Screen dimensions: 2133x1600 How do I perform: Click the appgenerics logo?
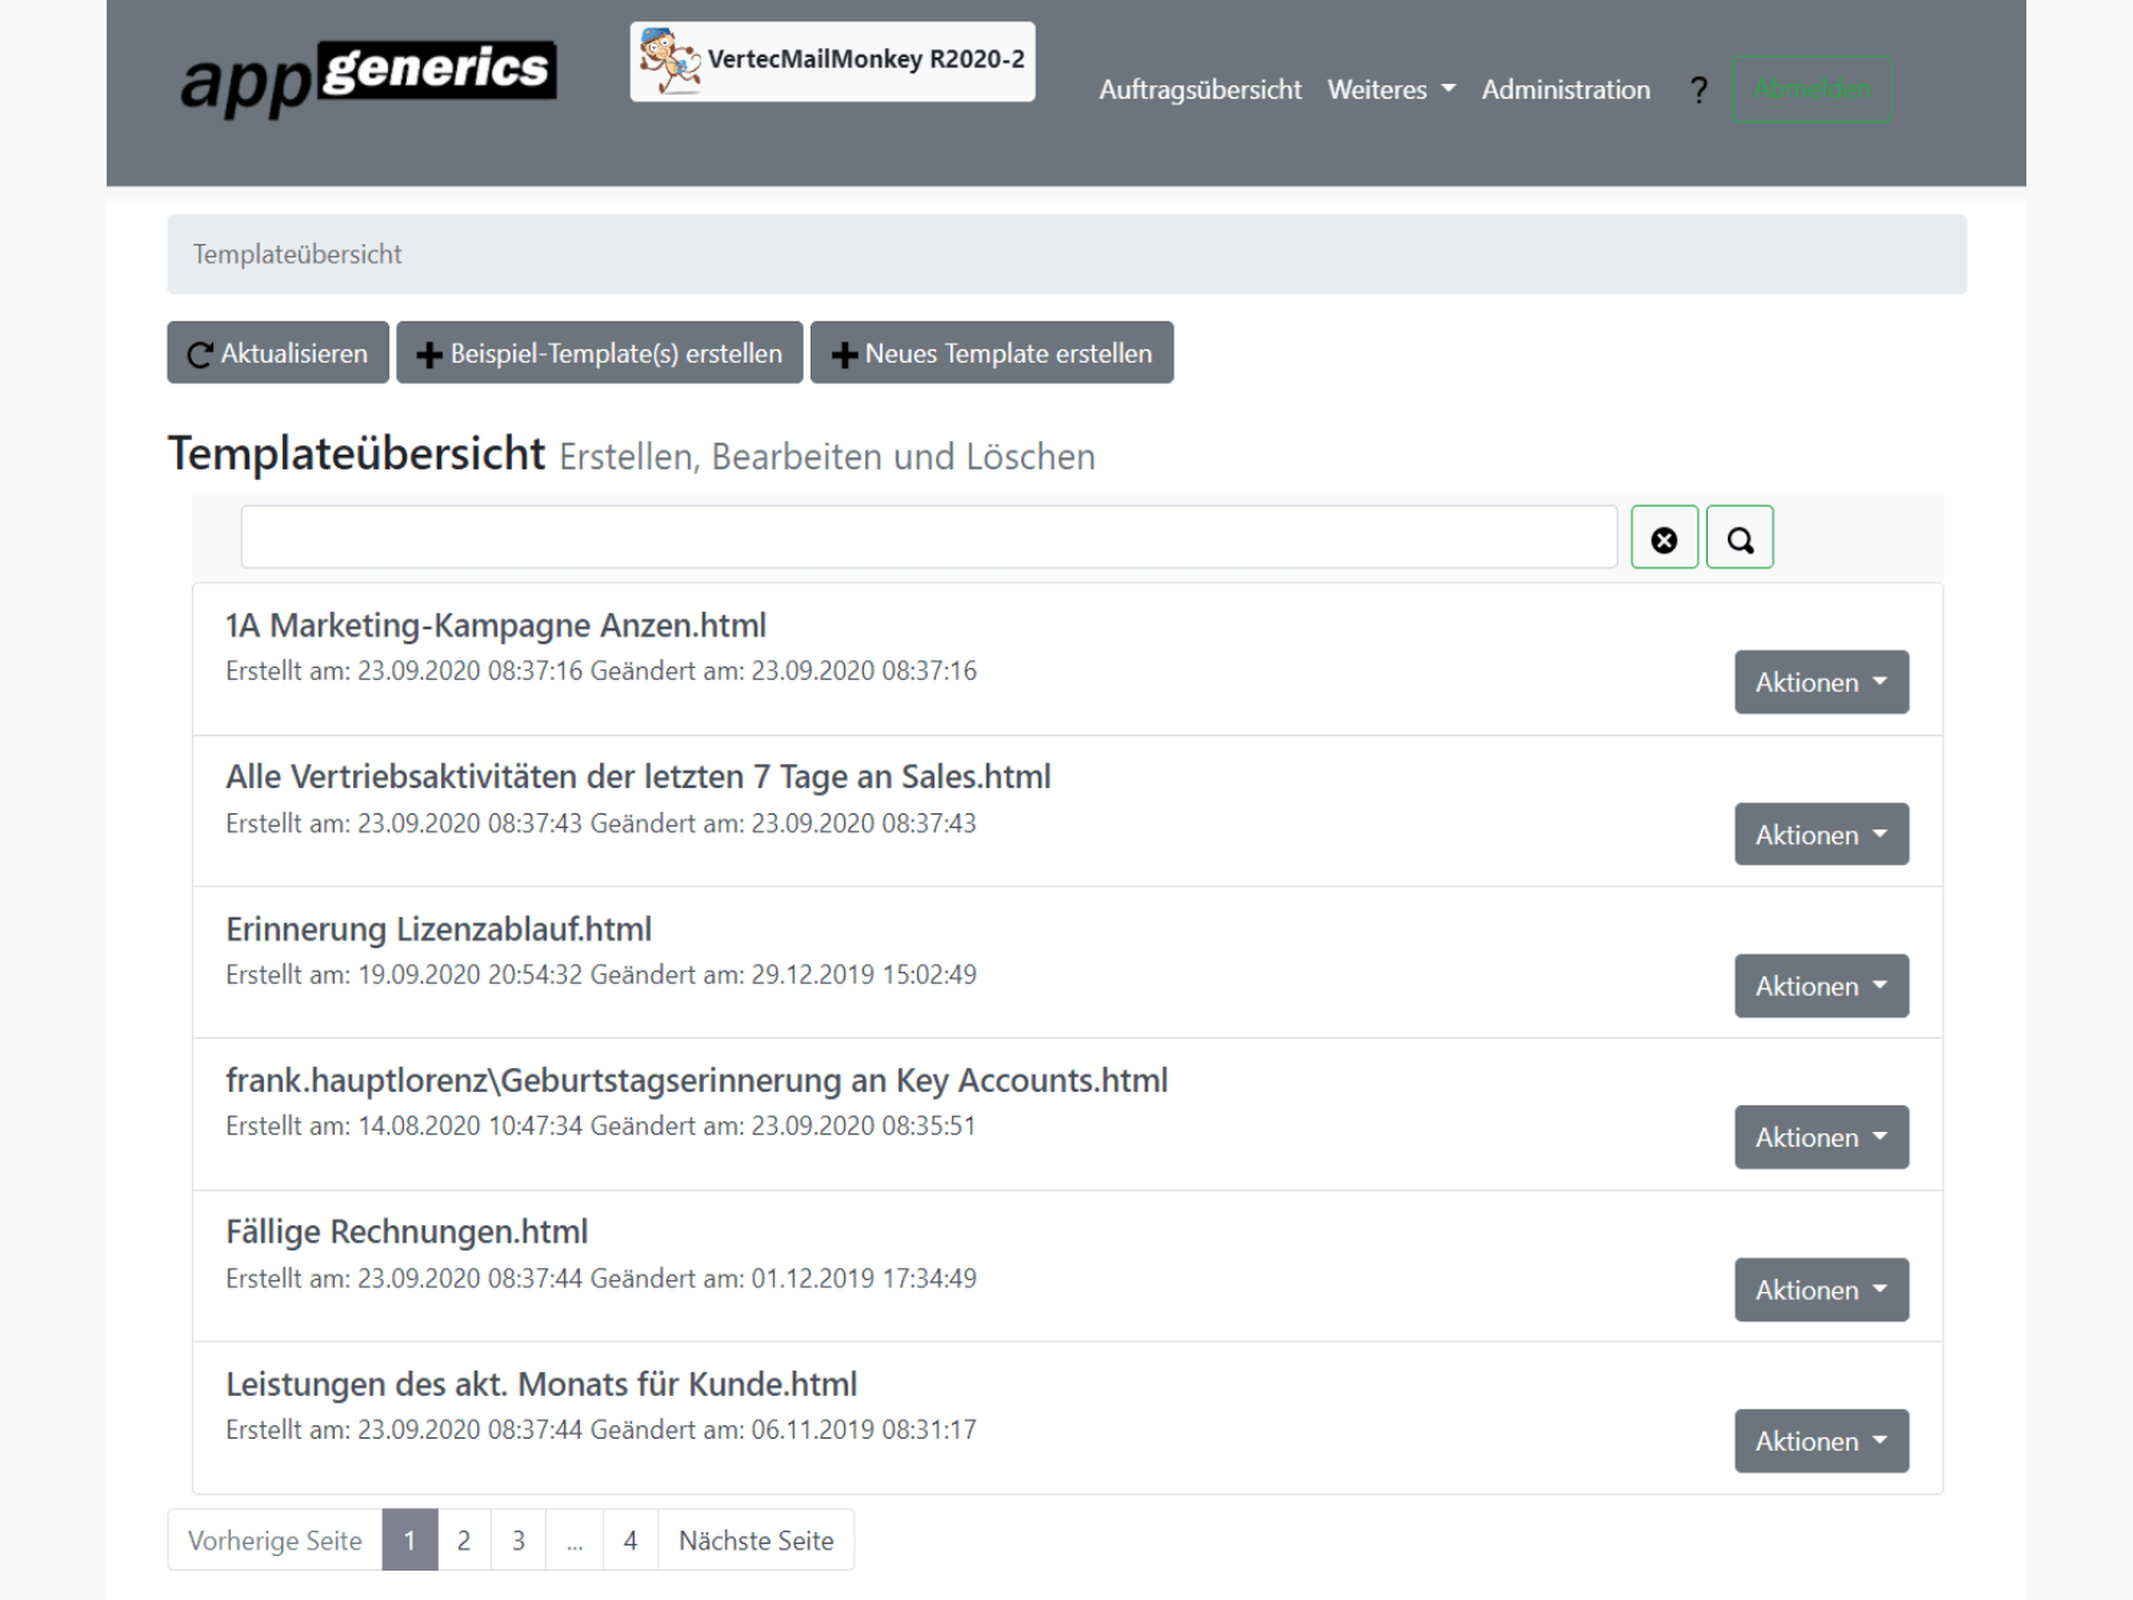(368, 70)
